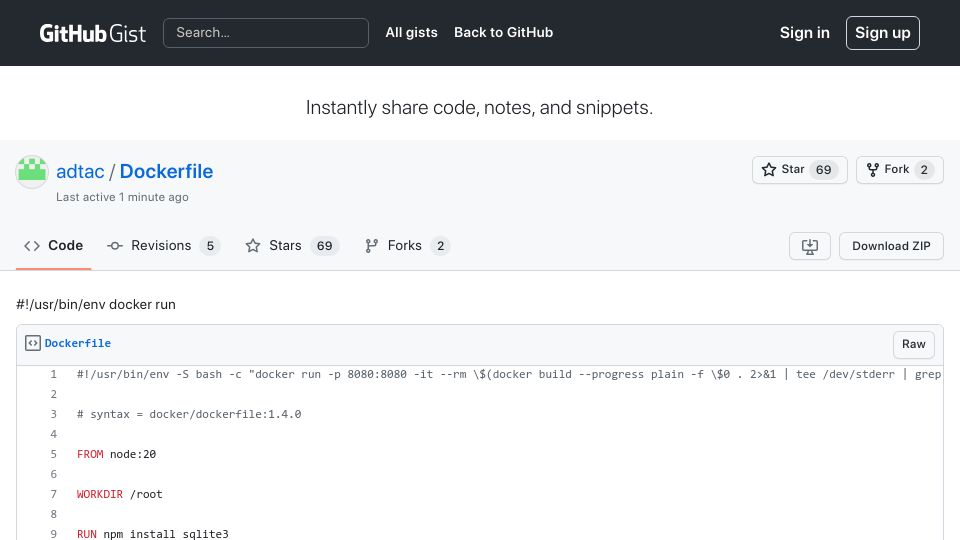Click the 'FROM node:20' code line

[116, 454]
